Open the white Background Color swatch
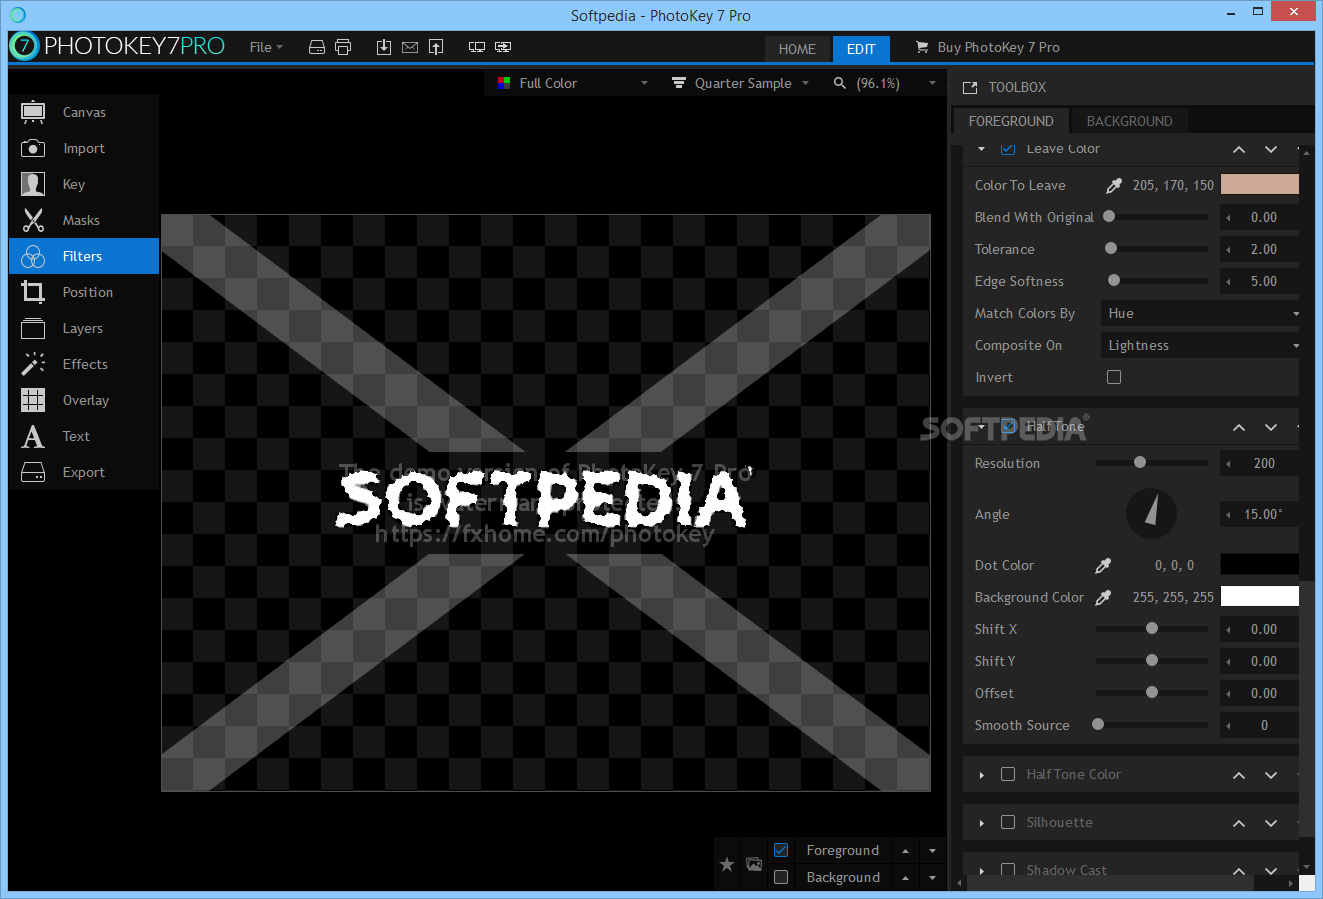The height and width of the screenshot is (899, 1323). click(x=1260, y=596)
